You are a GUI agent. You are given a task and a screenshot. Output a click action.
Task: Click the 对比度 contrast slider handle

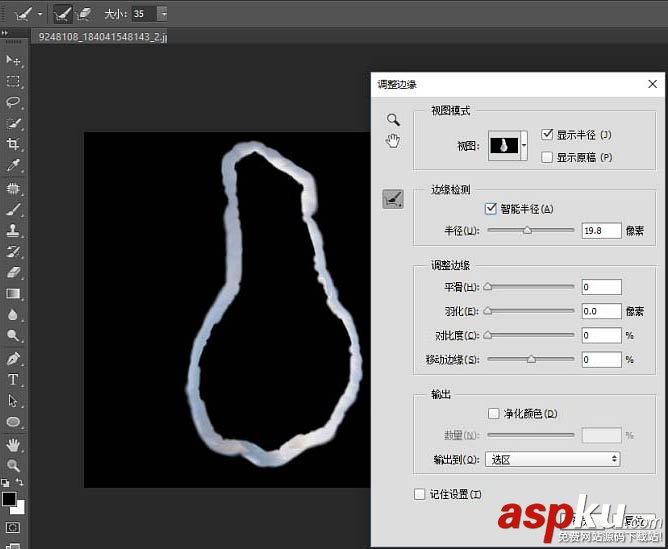tap(488, 335)
